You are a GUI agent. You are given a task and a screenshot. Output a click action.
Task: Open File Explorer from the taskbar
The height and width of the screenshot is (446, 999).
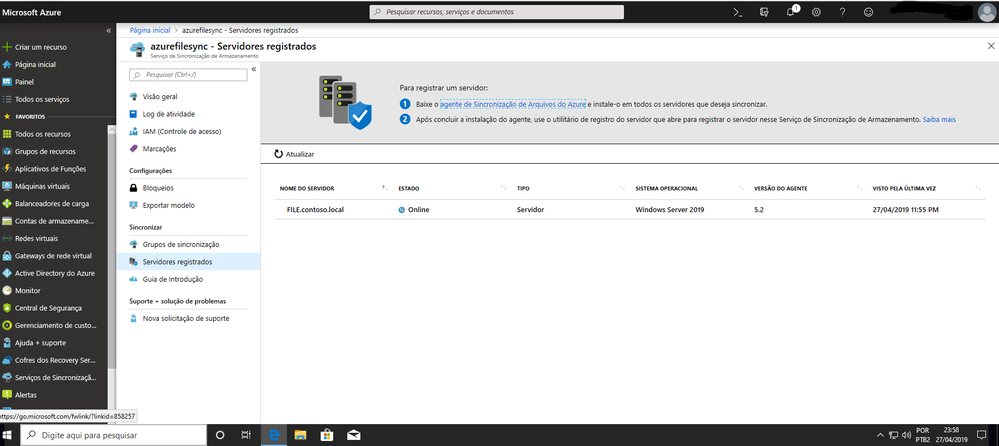(301, 435)
